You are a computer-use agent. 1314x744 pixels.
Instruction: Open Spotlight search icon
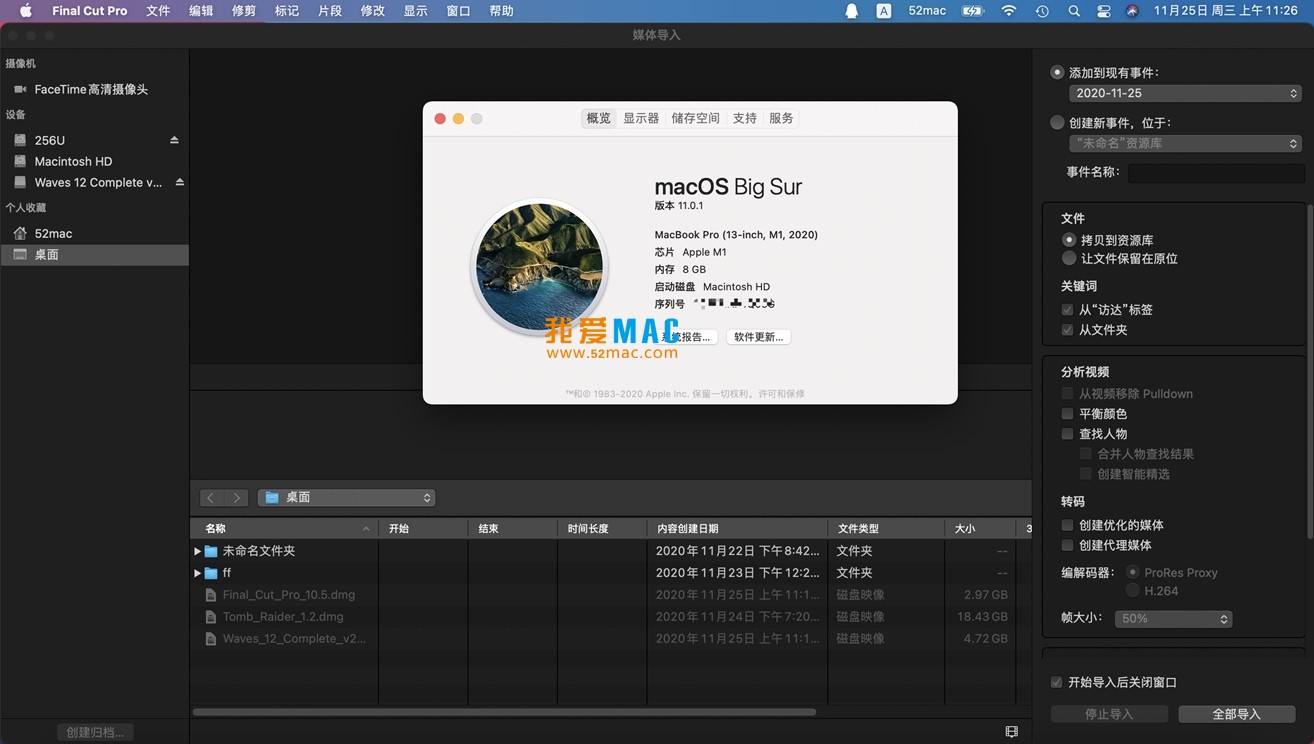tap(1074, 11)
